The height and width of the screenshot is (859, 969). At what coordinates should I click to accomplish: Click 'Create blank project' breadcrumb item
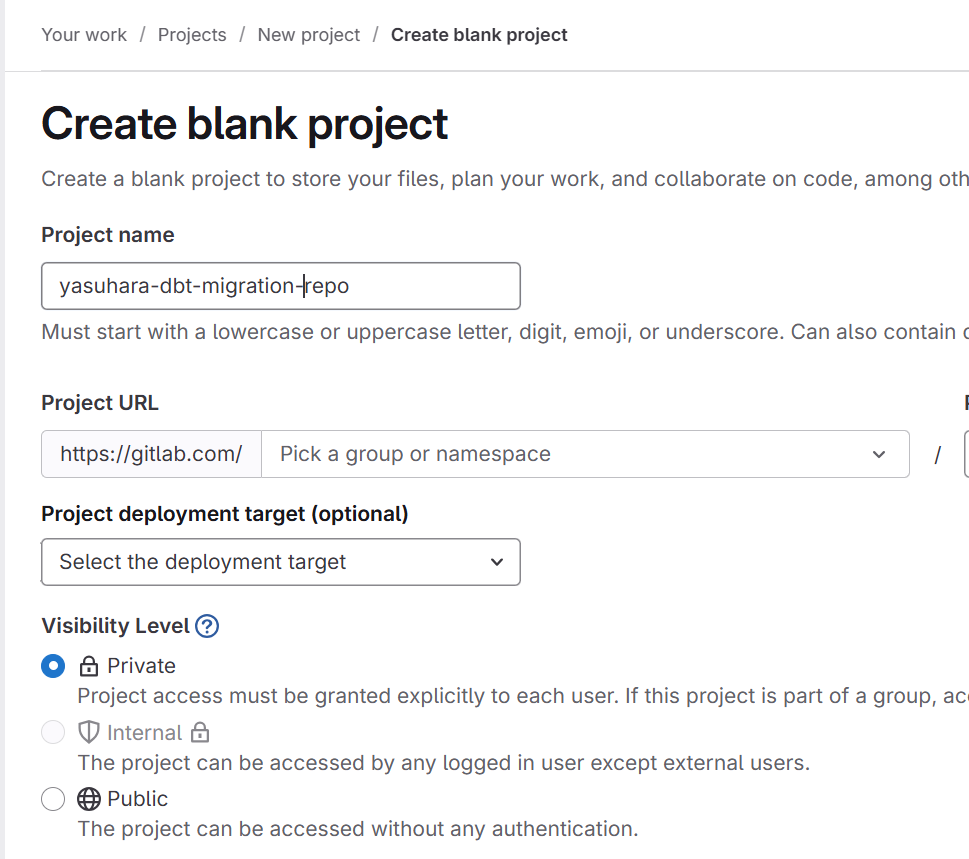tap(479, 35)
